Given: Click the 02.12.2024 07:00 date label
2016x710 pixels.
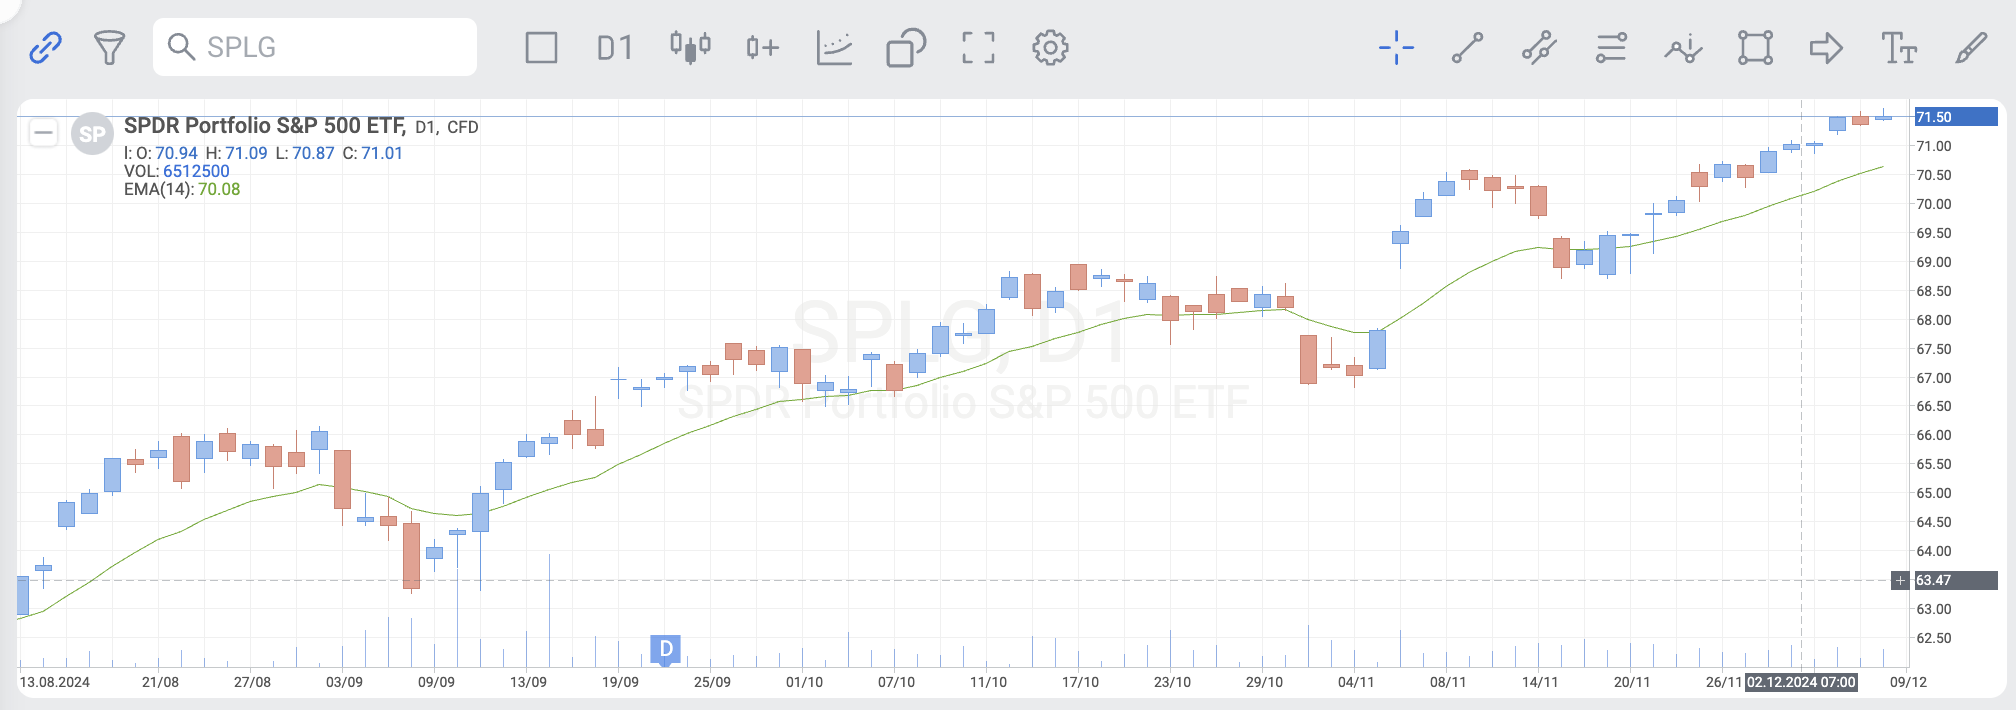Looking at the screenshot, I should (x=1801, y=682).
